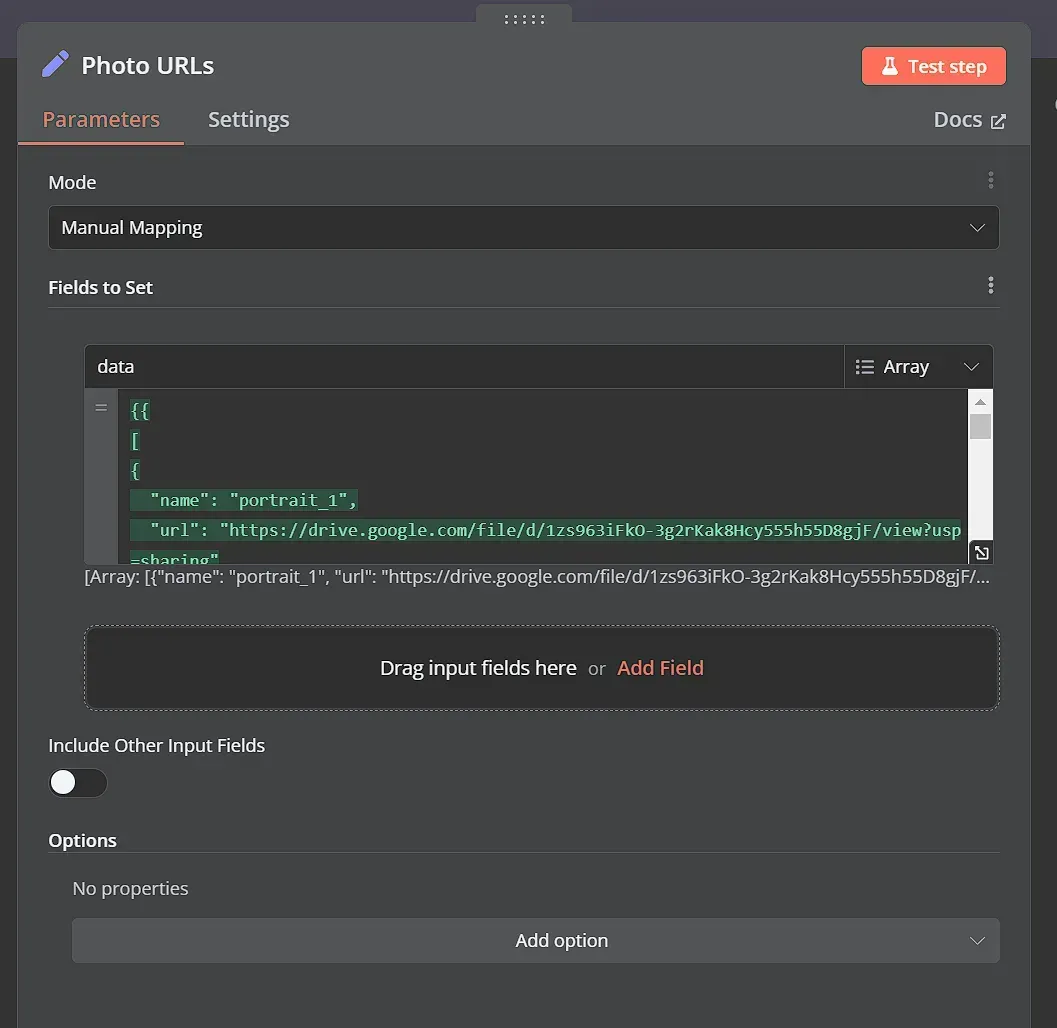Enable Include Other Input Fields
1057x1028 pixels.
78,782
